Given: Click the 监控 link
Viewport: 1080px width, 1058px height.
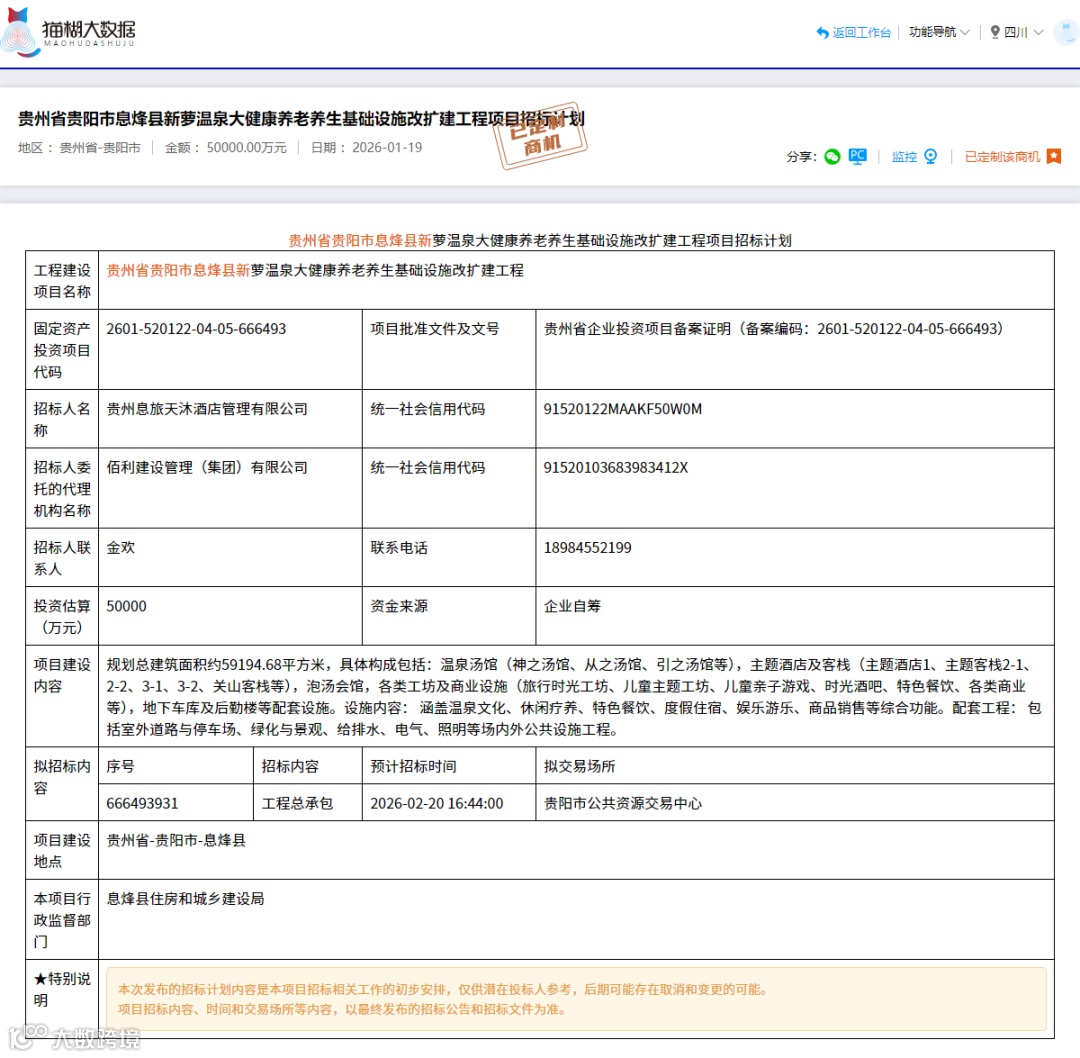Looking at the screenshot, I should tap(904, 157).
